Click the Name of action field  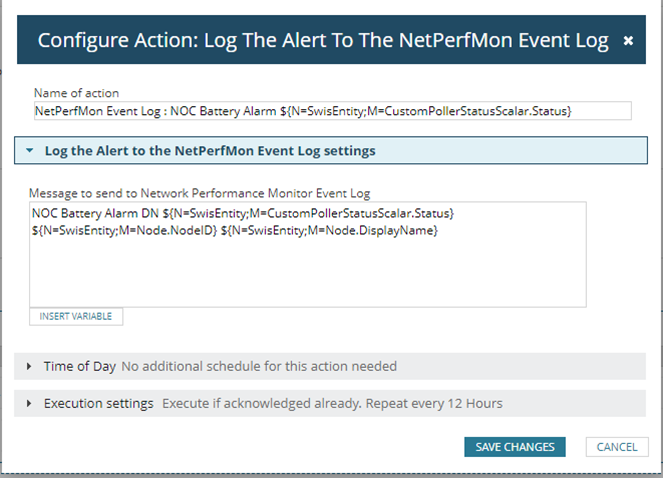332,110
